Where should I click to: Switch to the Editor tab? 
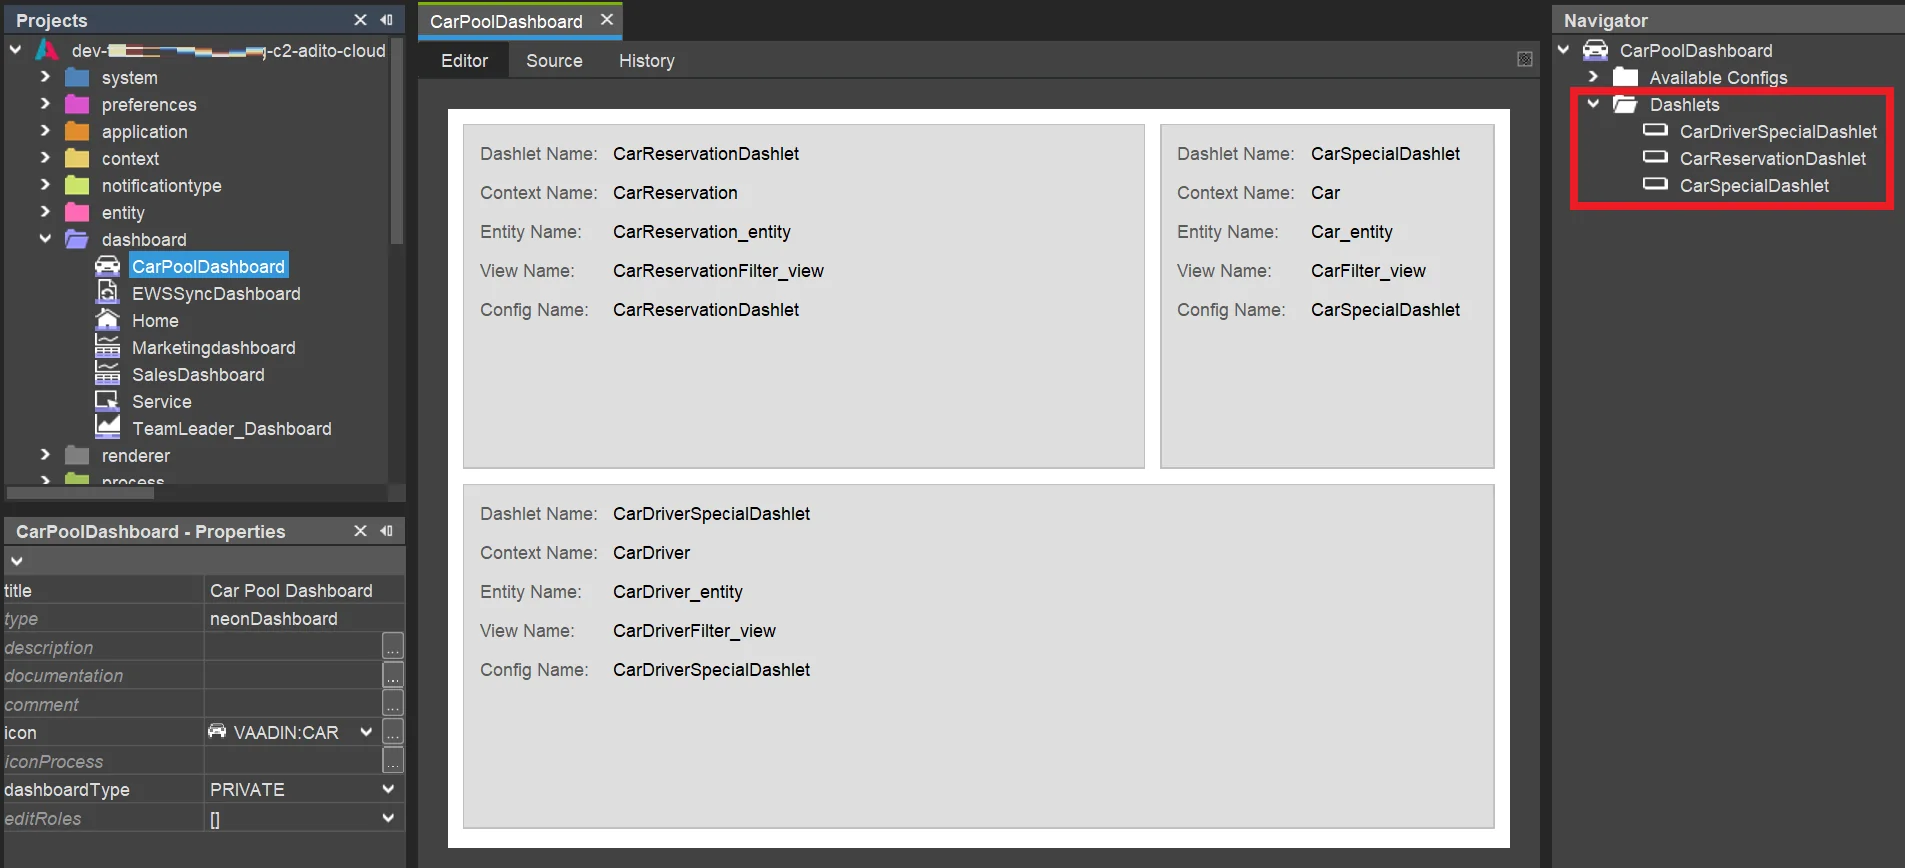tap(465, 61)
